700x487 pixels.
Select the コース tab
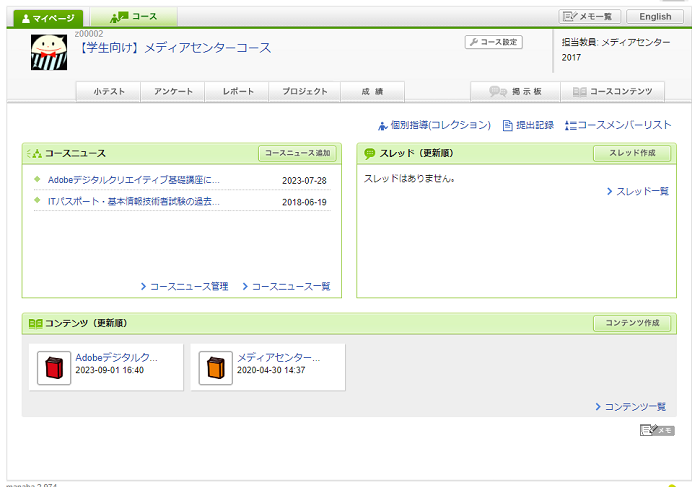(134, 17)
